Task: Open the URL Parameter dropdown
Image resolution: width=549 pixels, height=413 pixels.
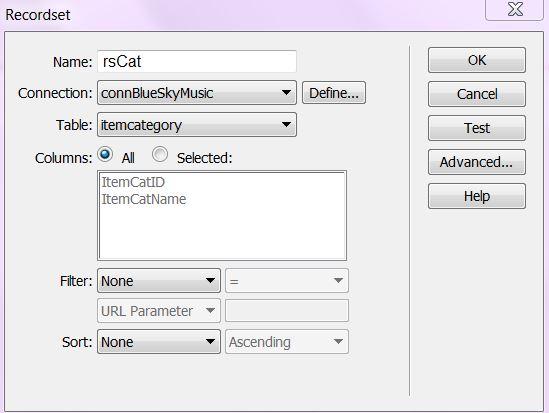Action: pos(159,311)
